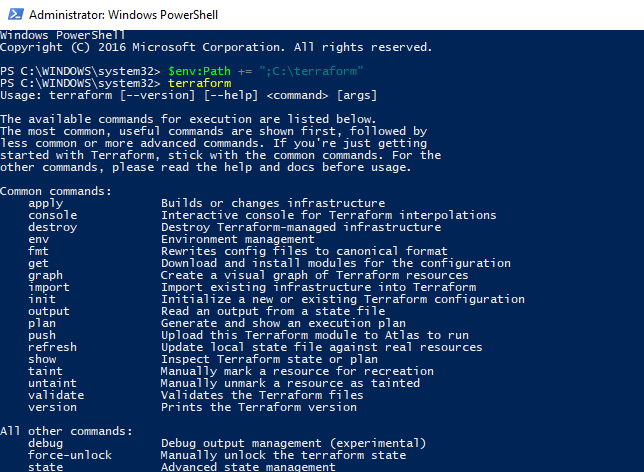Click the 'apply' command in the list
This screenshot has height=472, width=644.
(46, 203)
